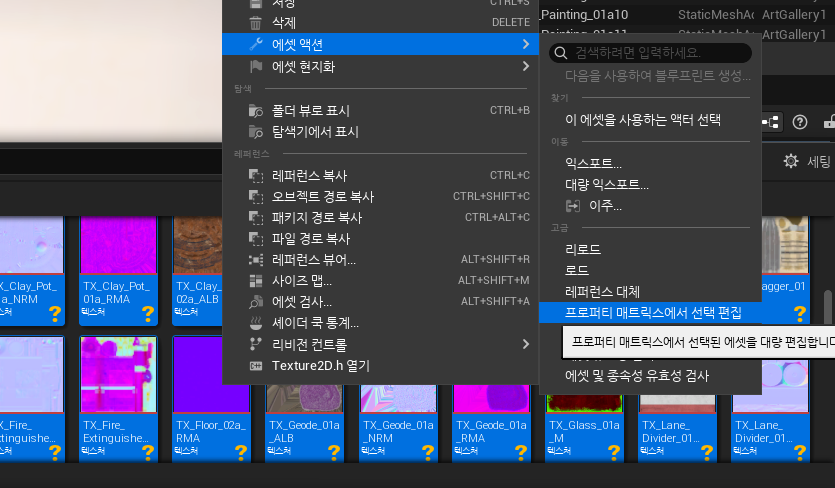Image resolution: width=835 pixels, height=488 pixels.
Task: Click the question badge on TX_Geode_01a_ALB
Action: [x=334, y=452]
